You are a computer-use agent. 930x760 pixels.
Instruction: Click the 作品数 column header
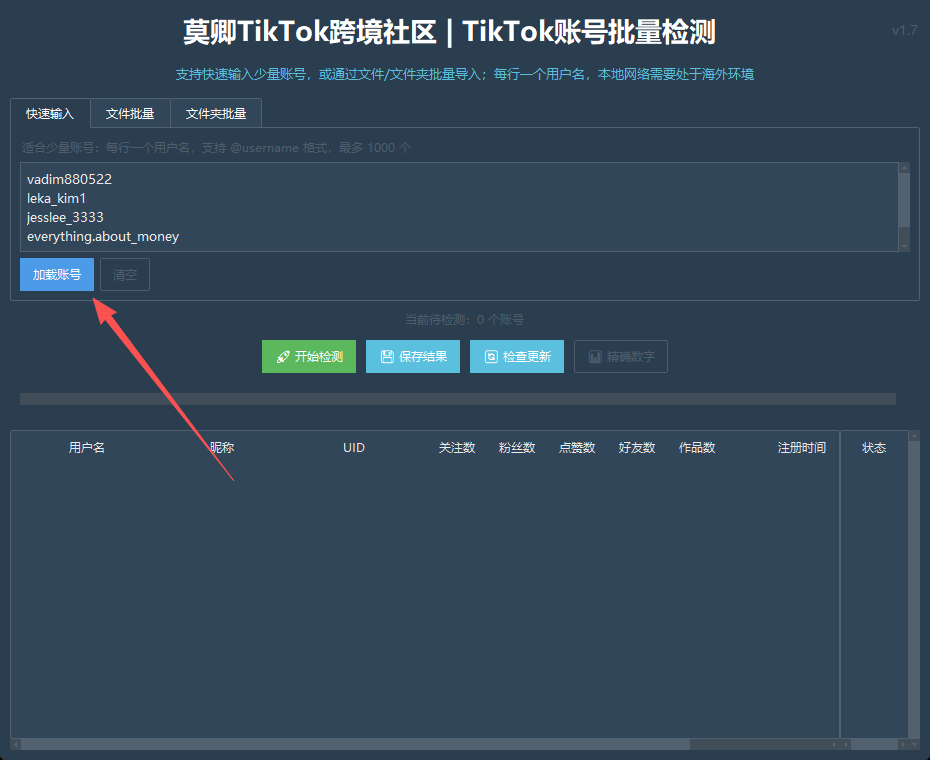[697, 447]
